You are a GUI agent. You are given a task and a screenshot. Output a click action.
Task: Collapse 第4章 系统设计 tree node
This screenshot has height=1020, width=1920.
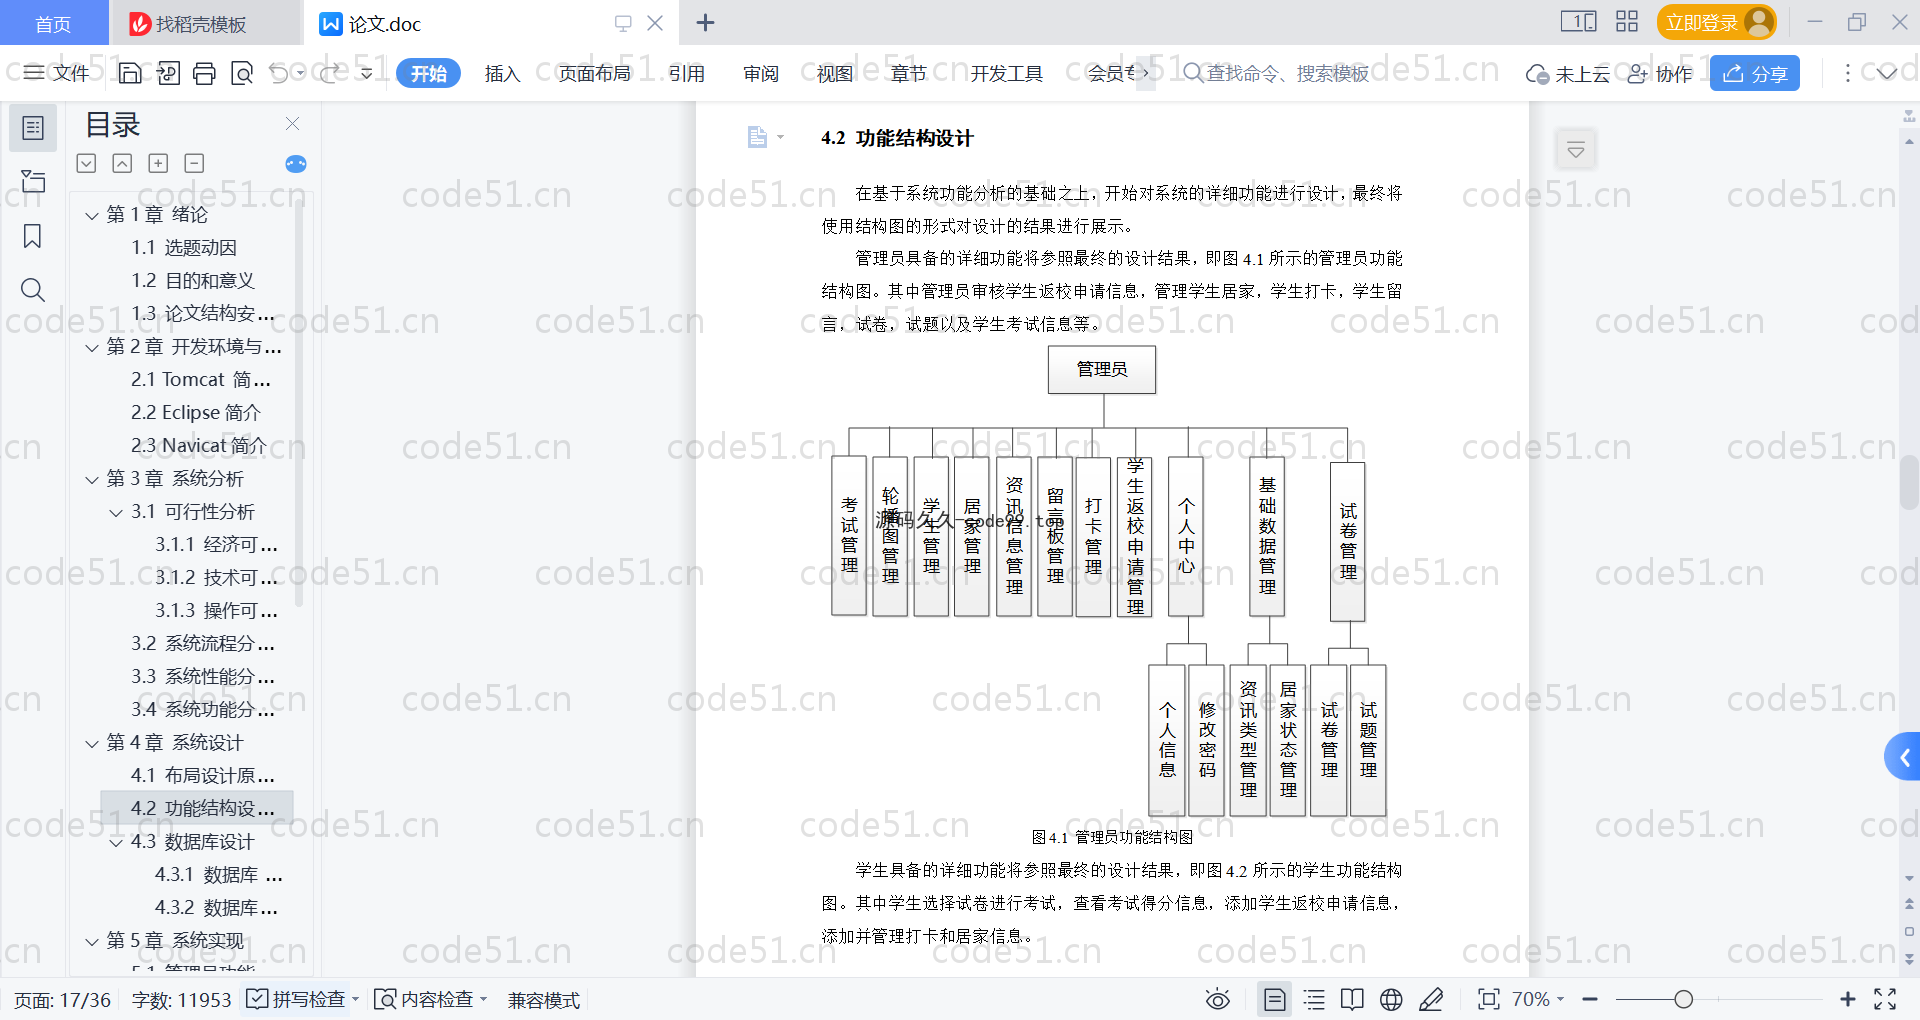coord(92,743)
